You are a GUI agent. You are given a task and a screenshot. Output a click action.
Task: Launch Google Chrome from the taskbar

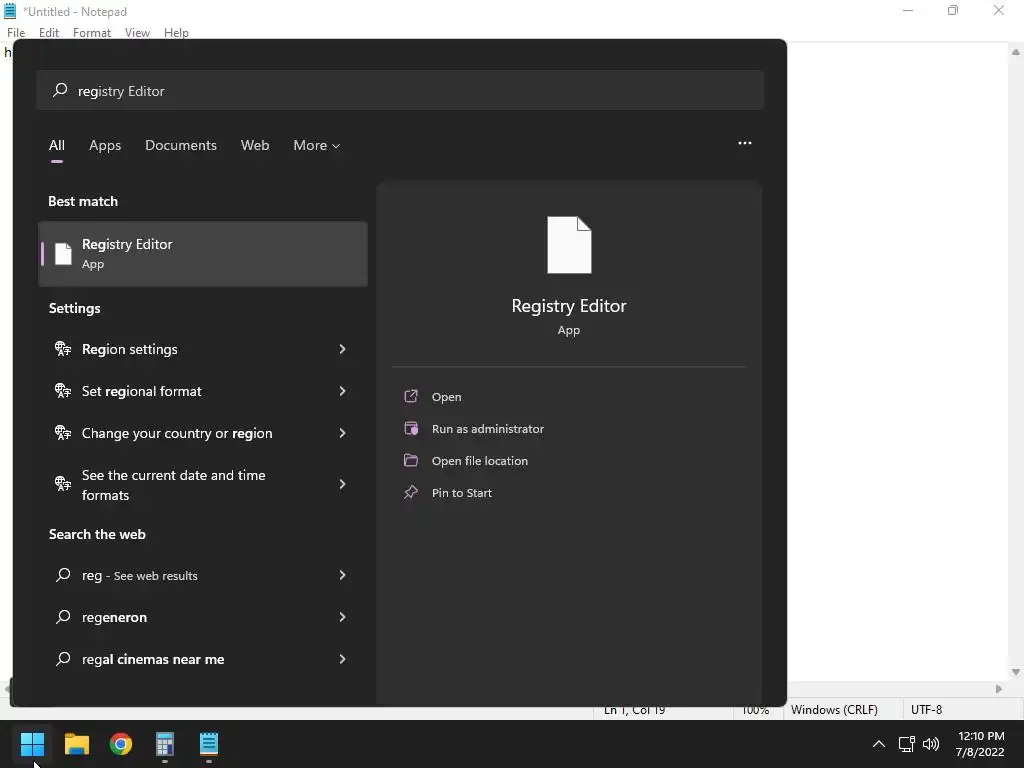coord(121,743)
